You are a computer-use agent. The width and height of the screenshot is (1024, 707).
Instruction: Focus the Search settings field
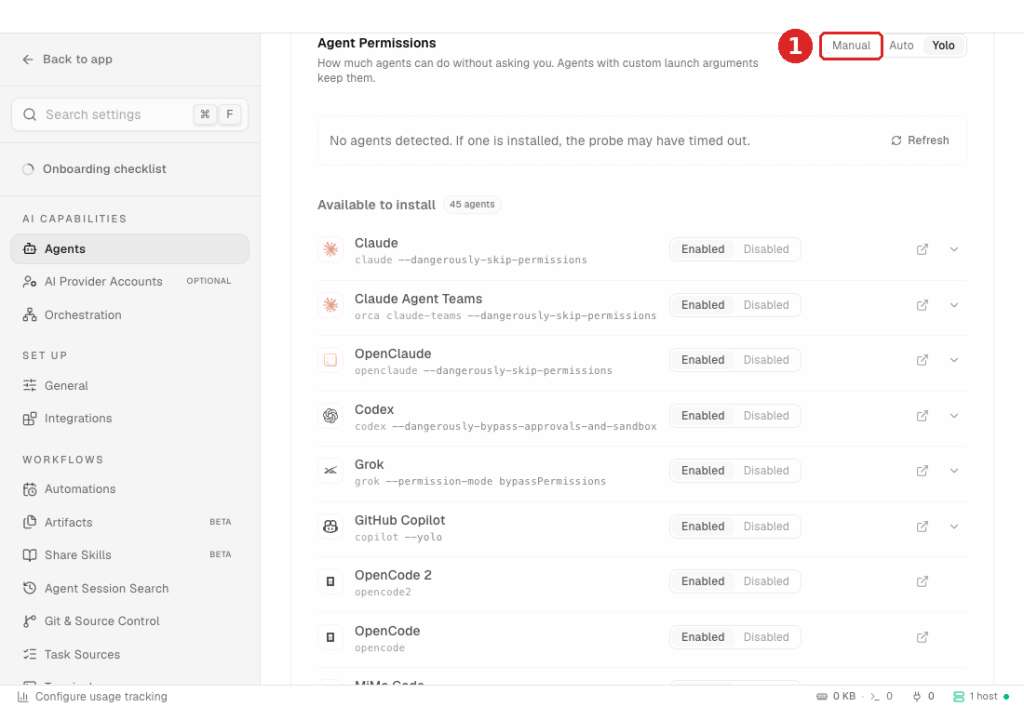130,114
